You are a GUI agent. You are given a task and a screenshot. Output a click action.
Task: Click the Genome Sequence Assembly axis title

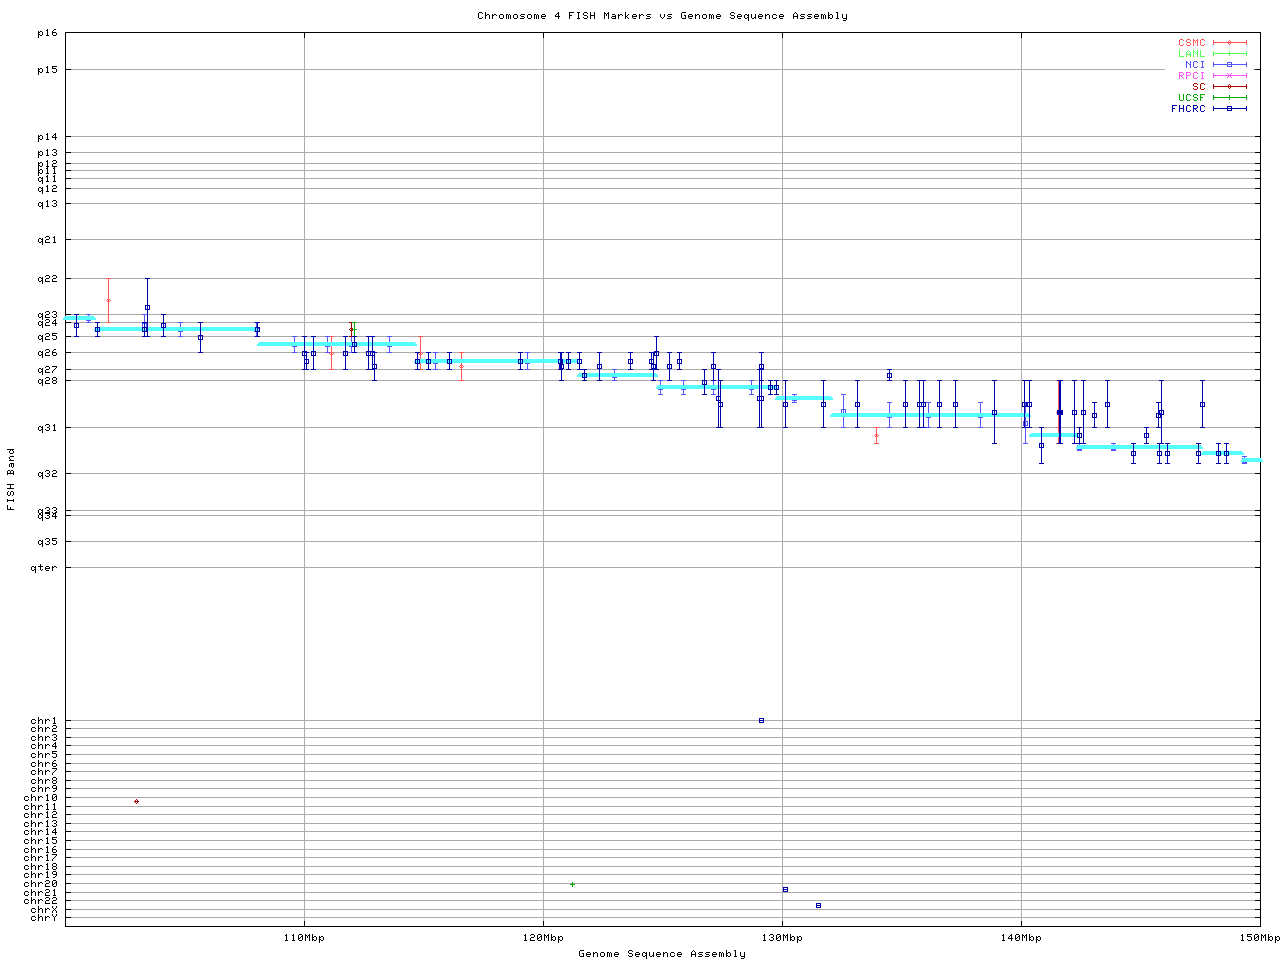[662, 954]
